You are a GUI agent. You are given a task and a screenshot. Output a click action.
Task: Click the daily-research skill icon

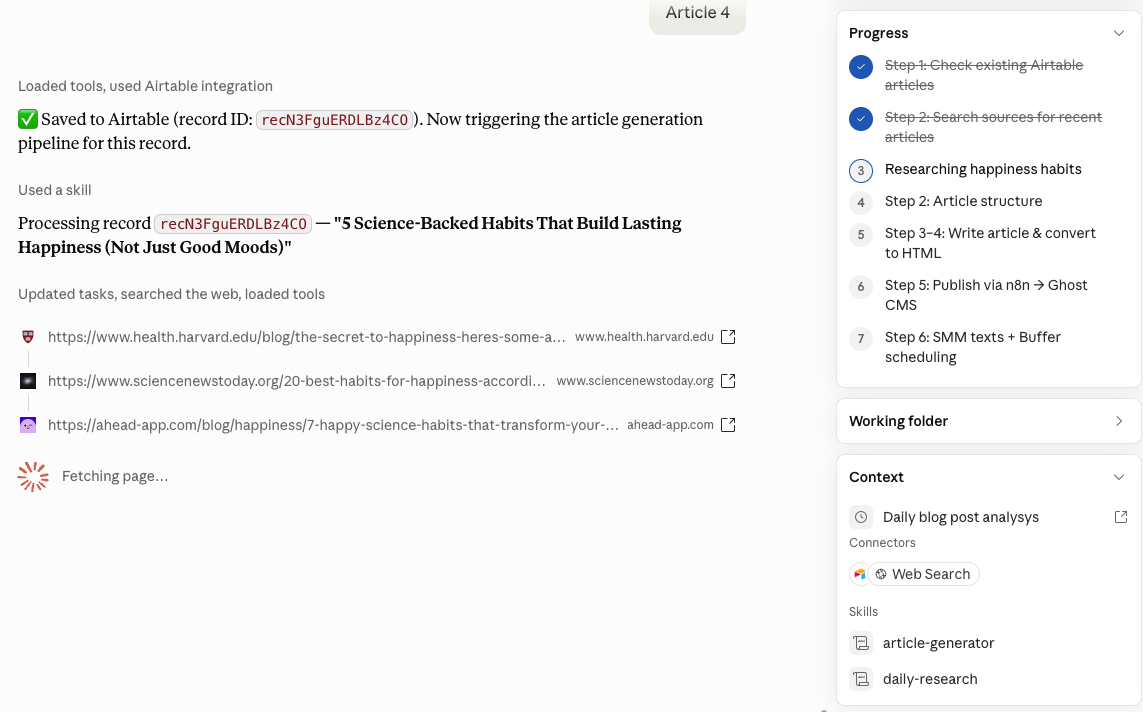click(861, 678)
